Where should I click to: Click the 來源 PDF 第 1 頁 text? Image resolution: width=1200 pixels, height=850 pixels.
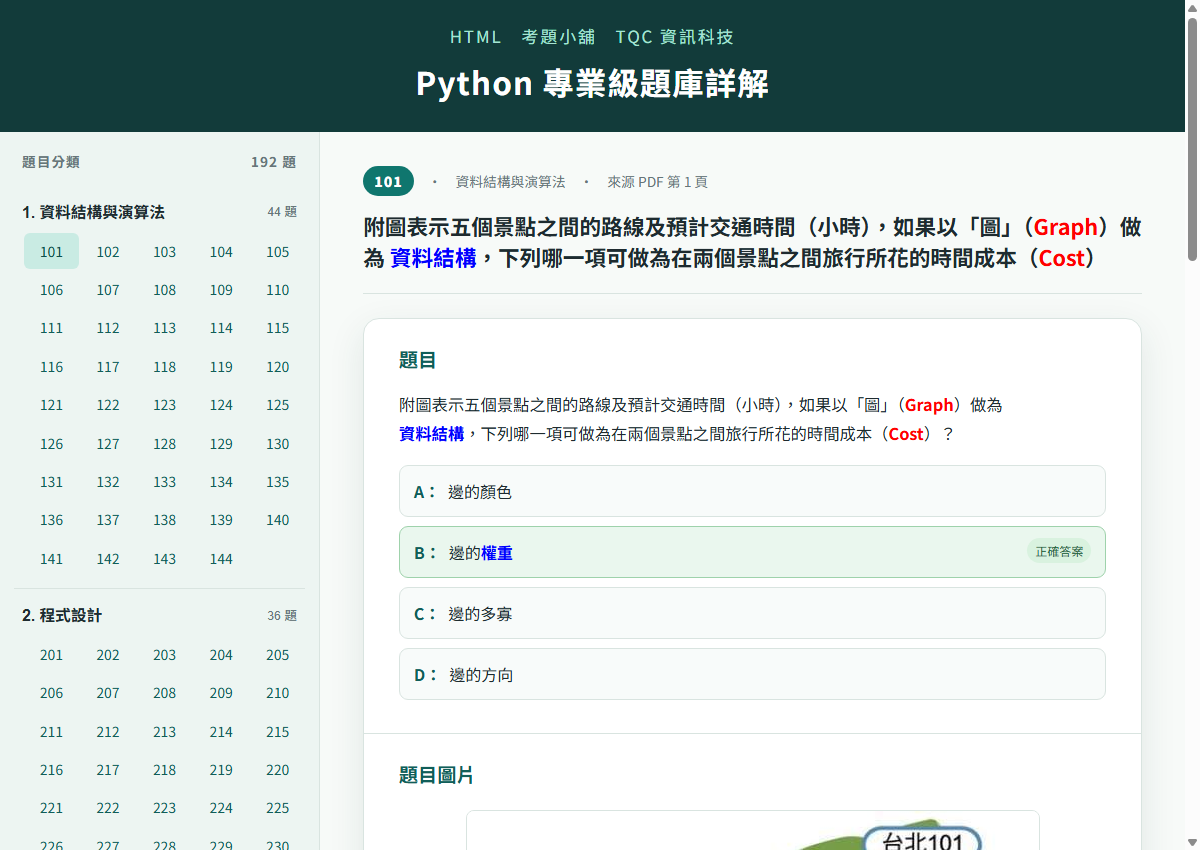[657, 182]
